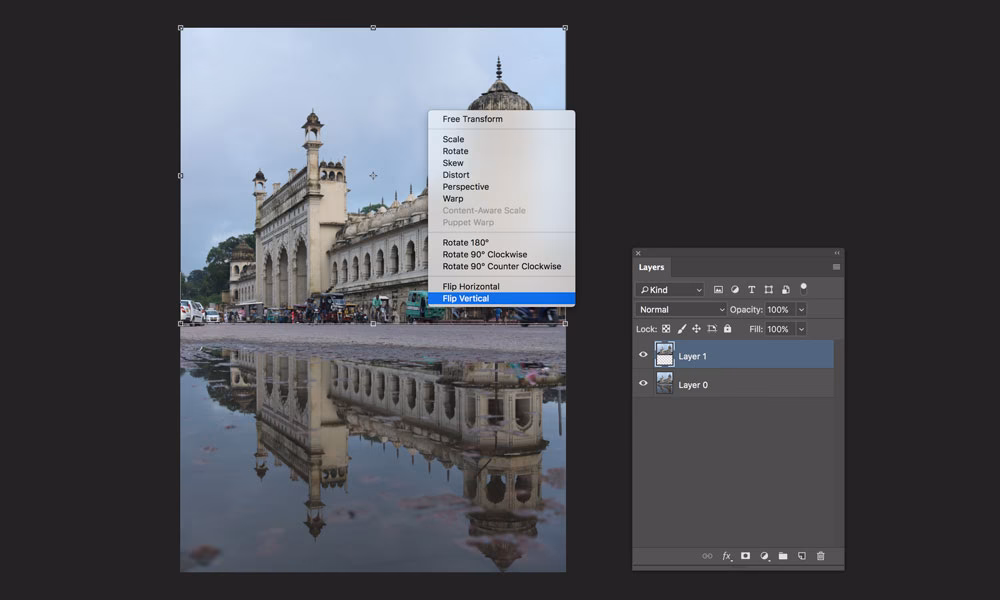This screenshot has width=1000, height=600.
Task: Select Warp from the transform menu
Action: coord(454,198)
